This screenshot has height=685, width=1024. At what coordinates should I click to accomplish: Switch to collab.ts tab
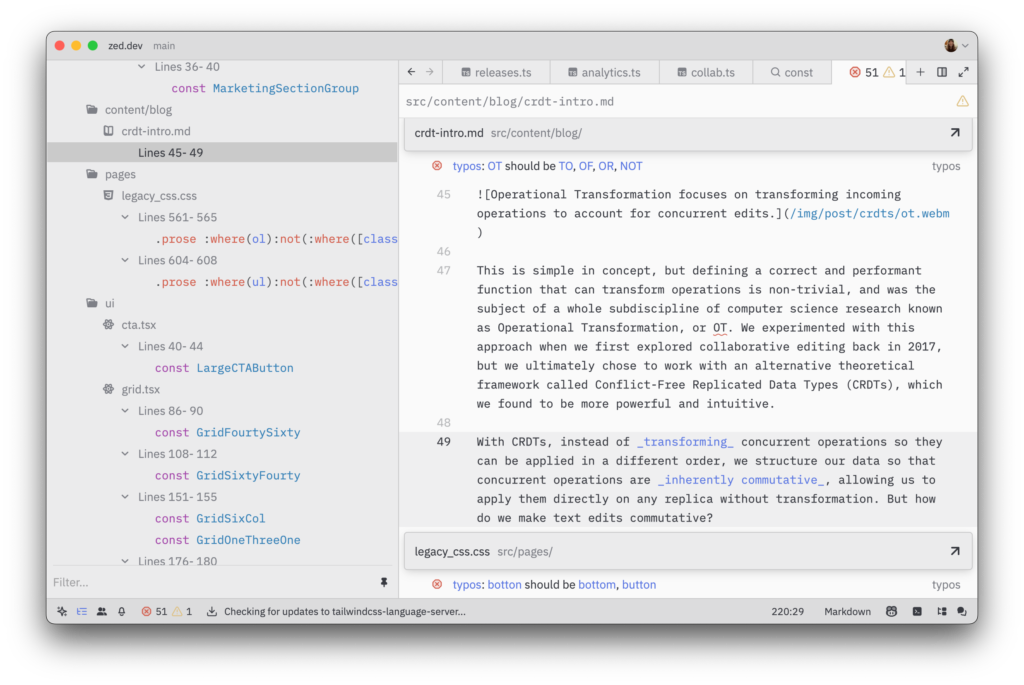[x=706, y=72]
